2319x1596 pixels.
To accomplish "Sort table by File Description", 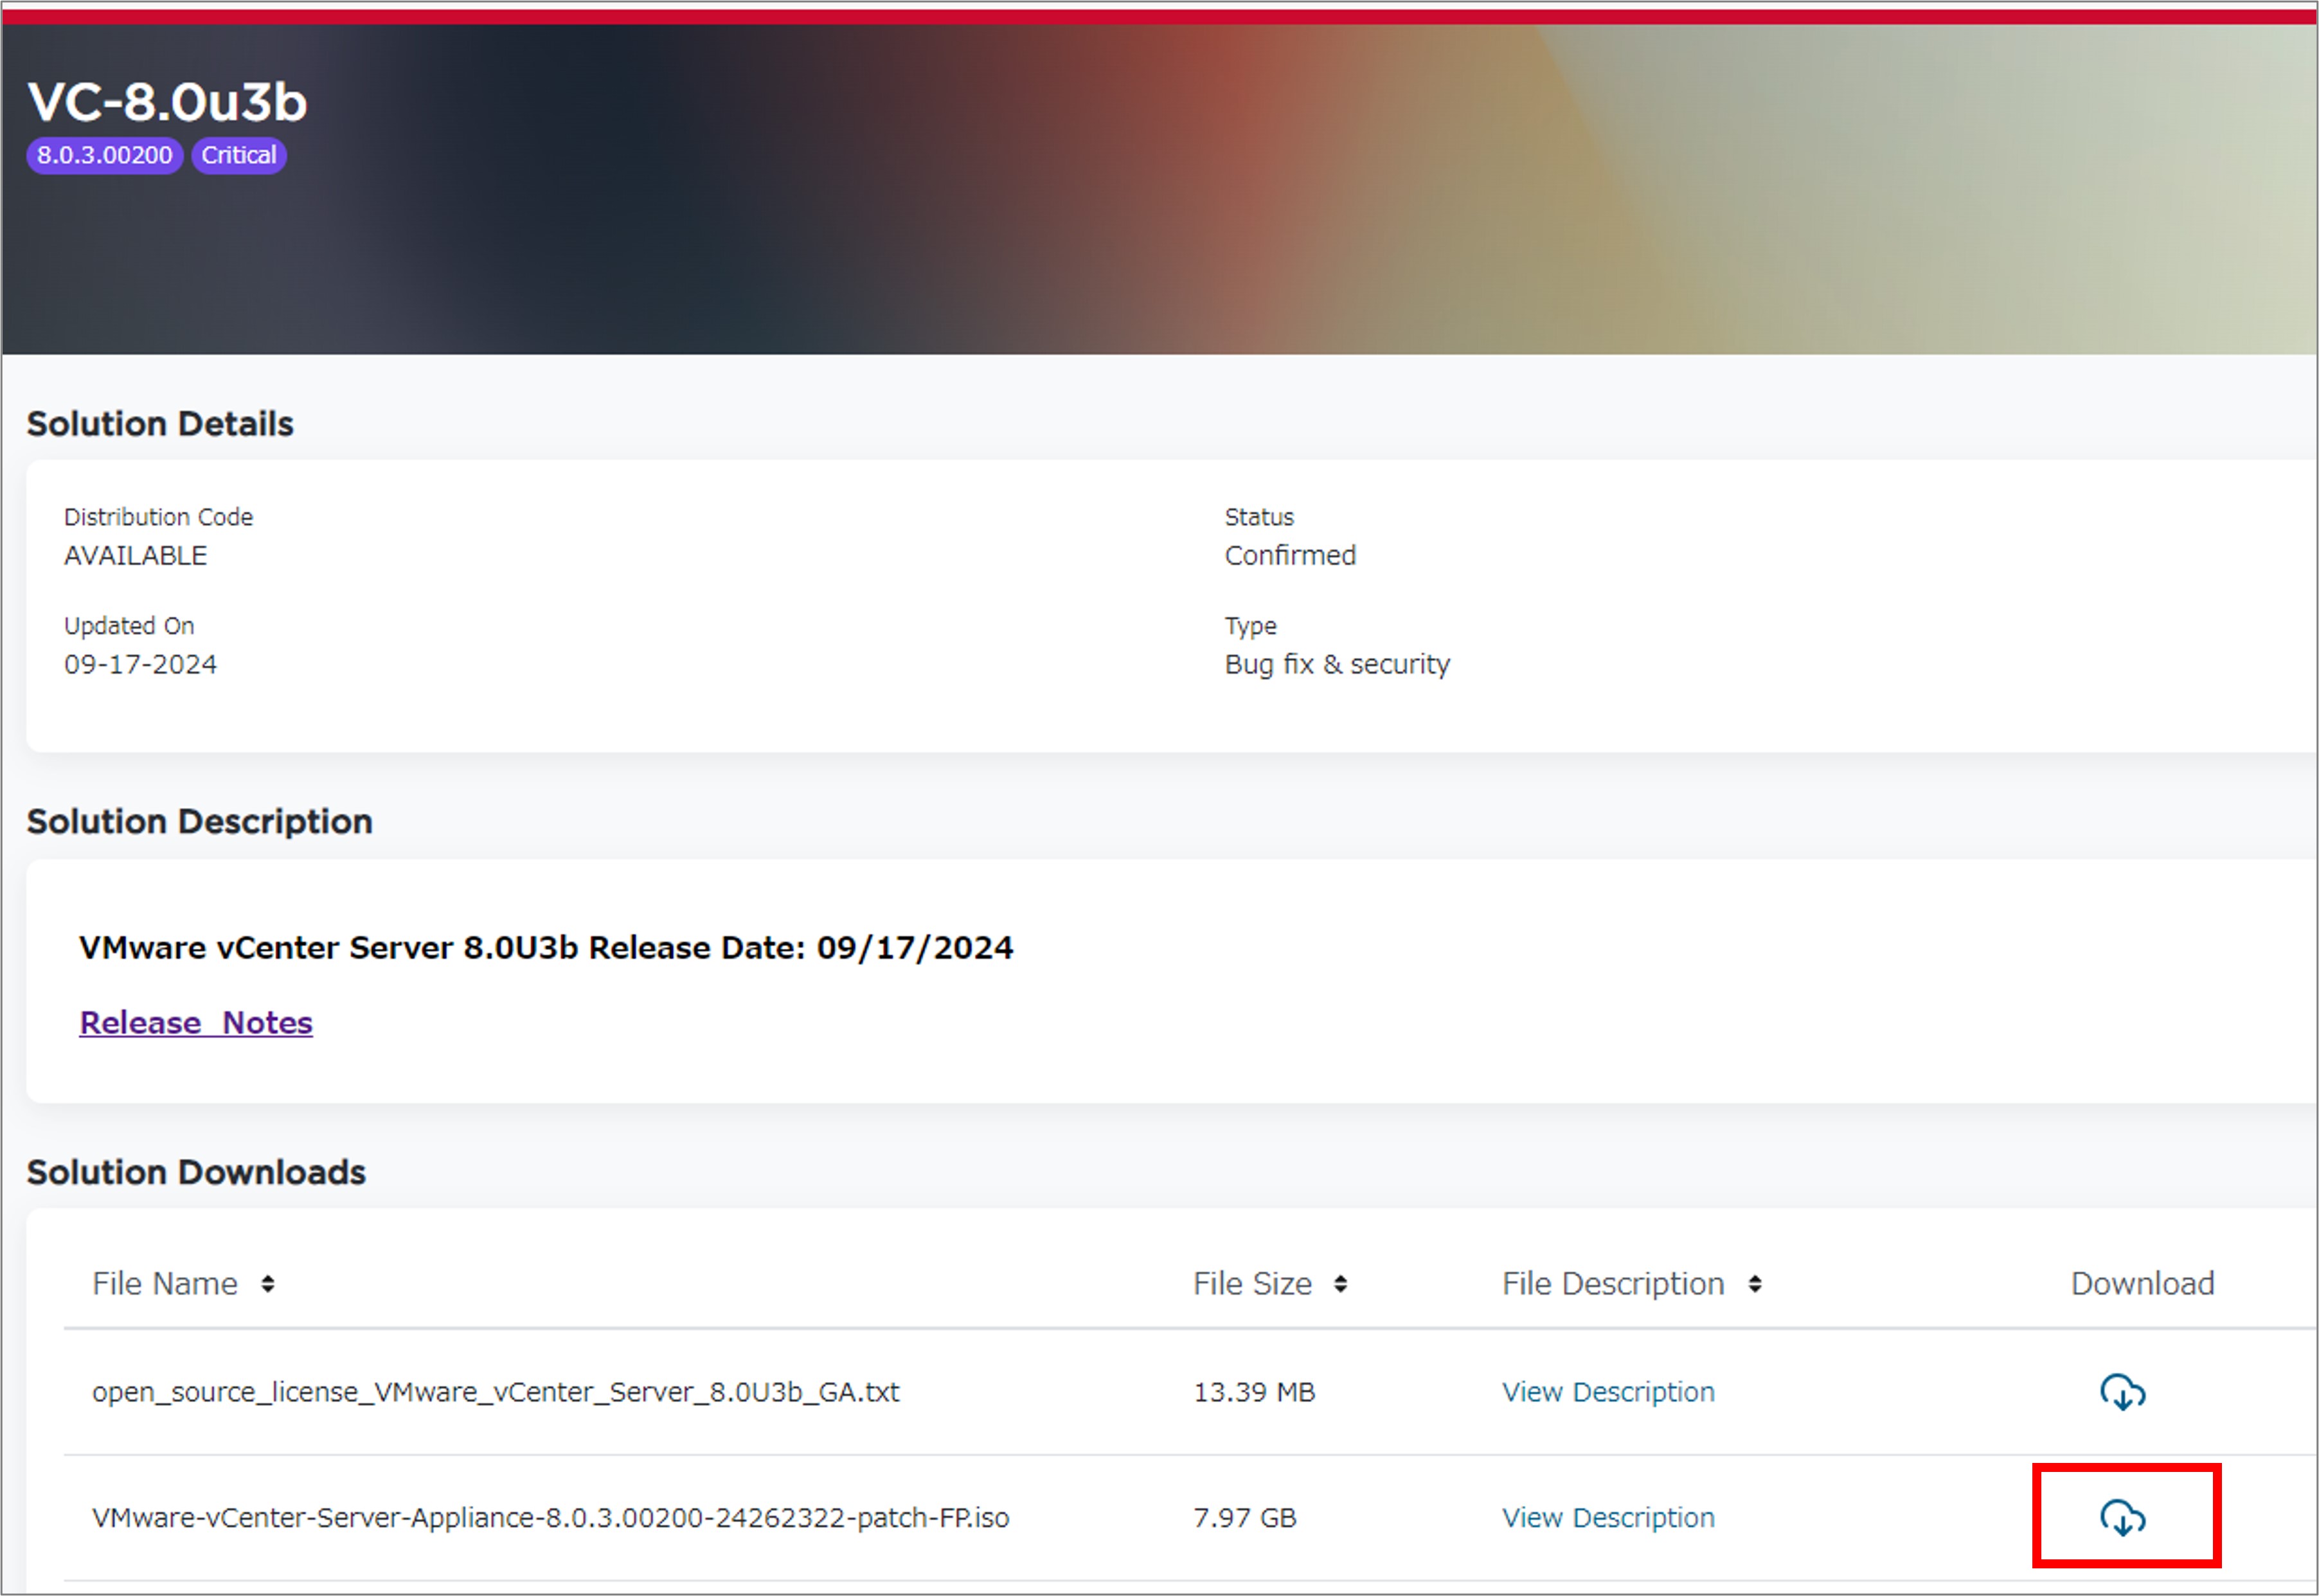I will (1754, 1284).
